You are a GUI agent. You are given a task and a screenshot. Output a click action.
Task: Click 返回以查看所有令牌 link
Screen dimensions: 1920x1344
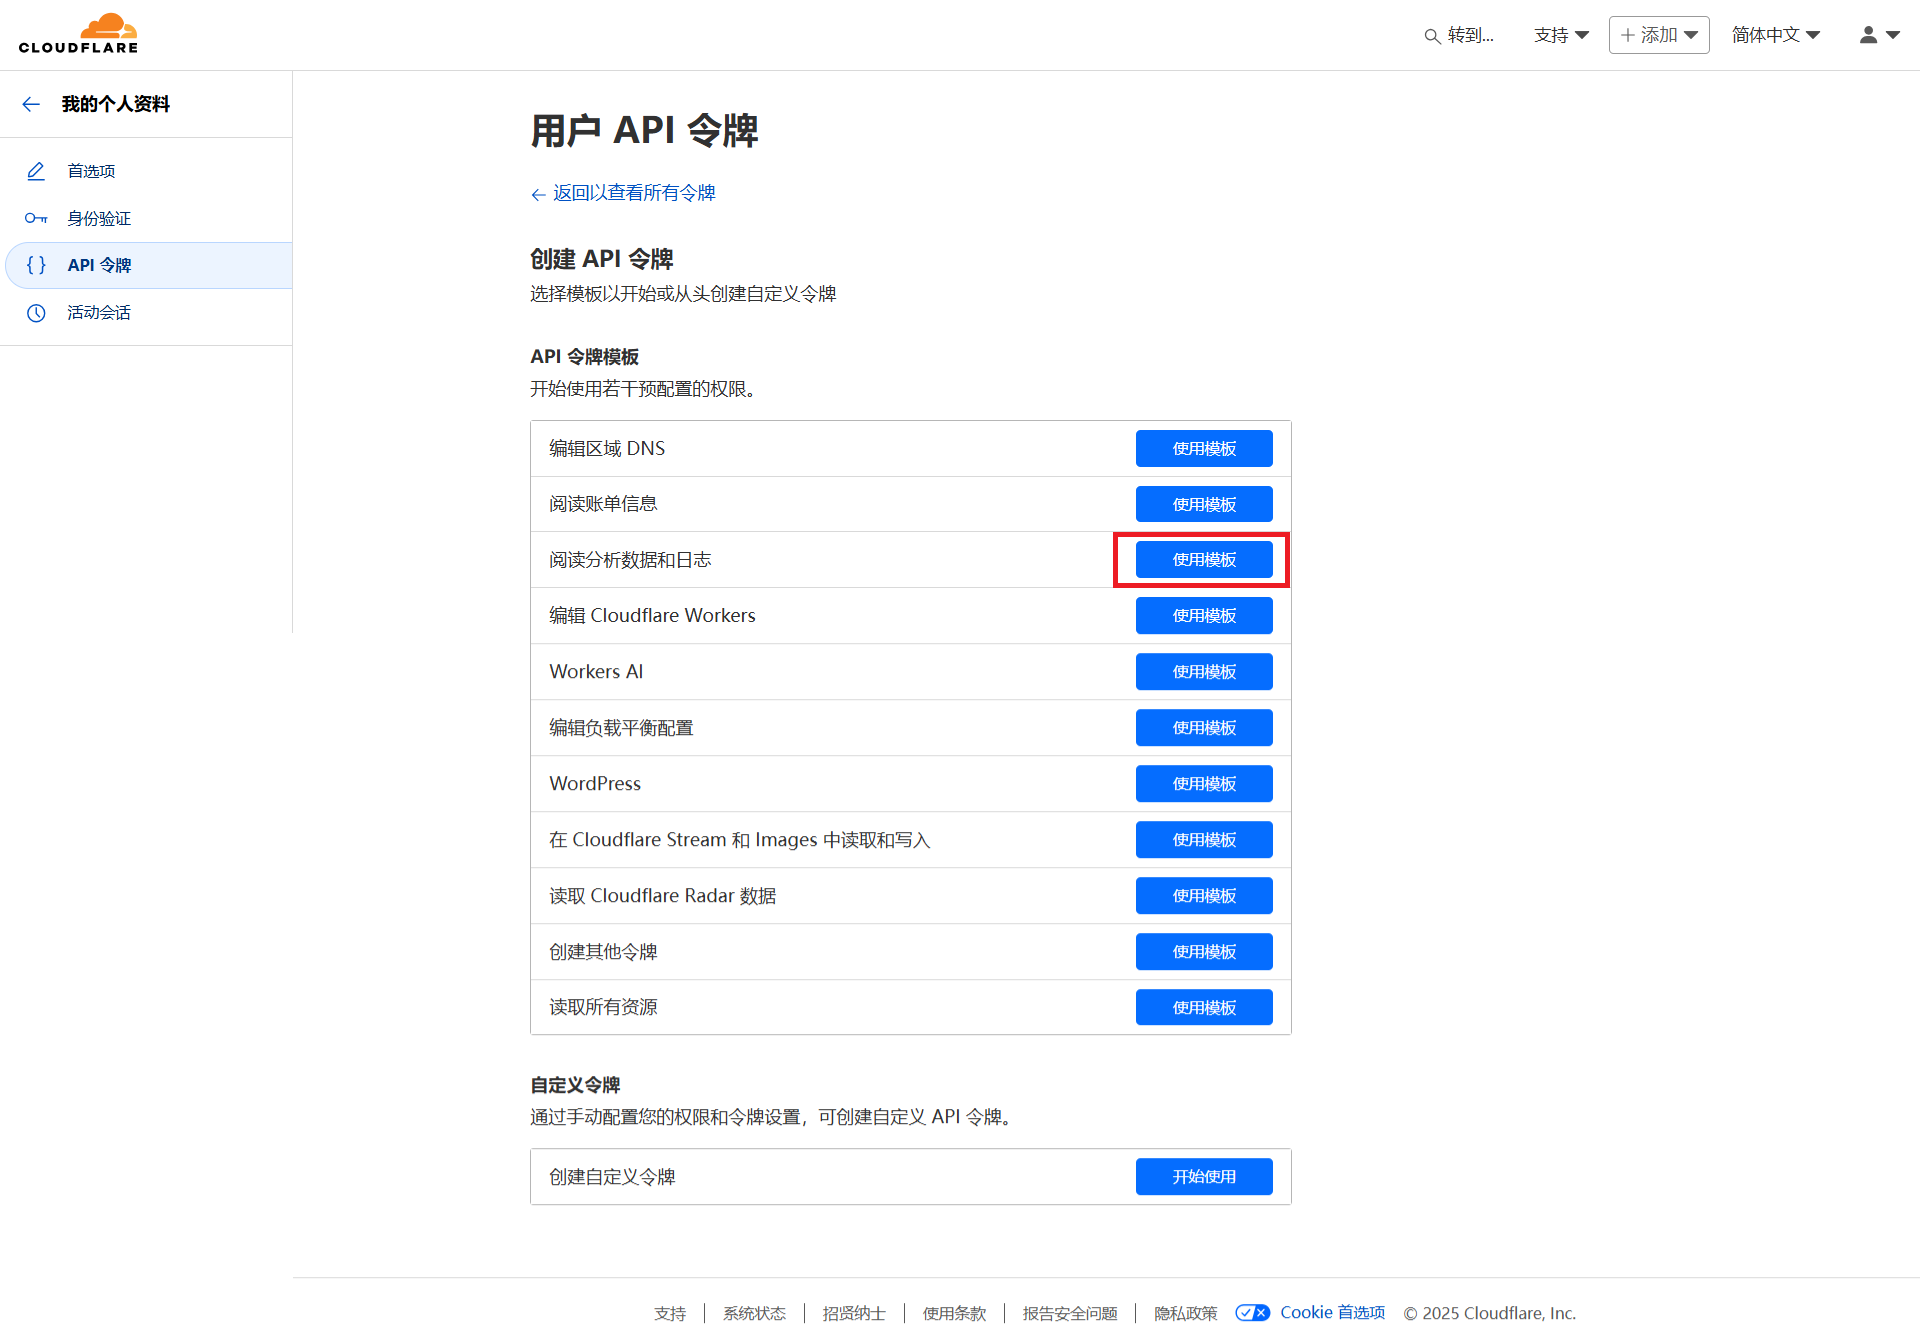coord(633,193)
